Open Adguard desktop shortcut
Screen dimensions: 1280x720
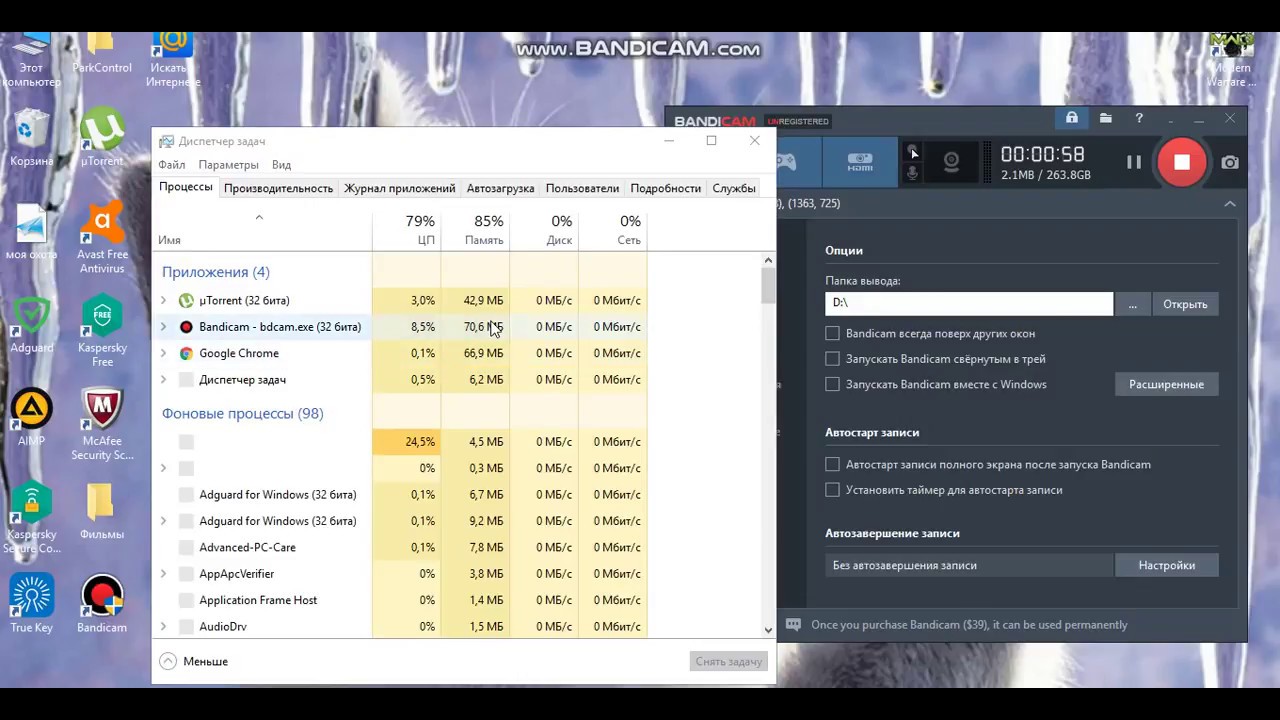point(31,326)
